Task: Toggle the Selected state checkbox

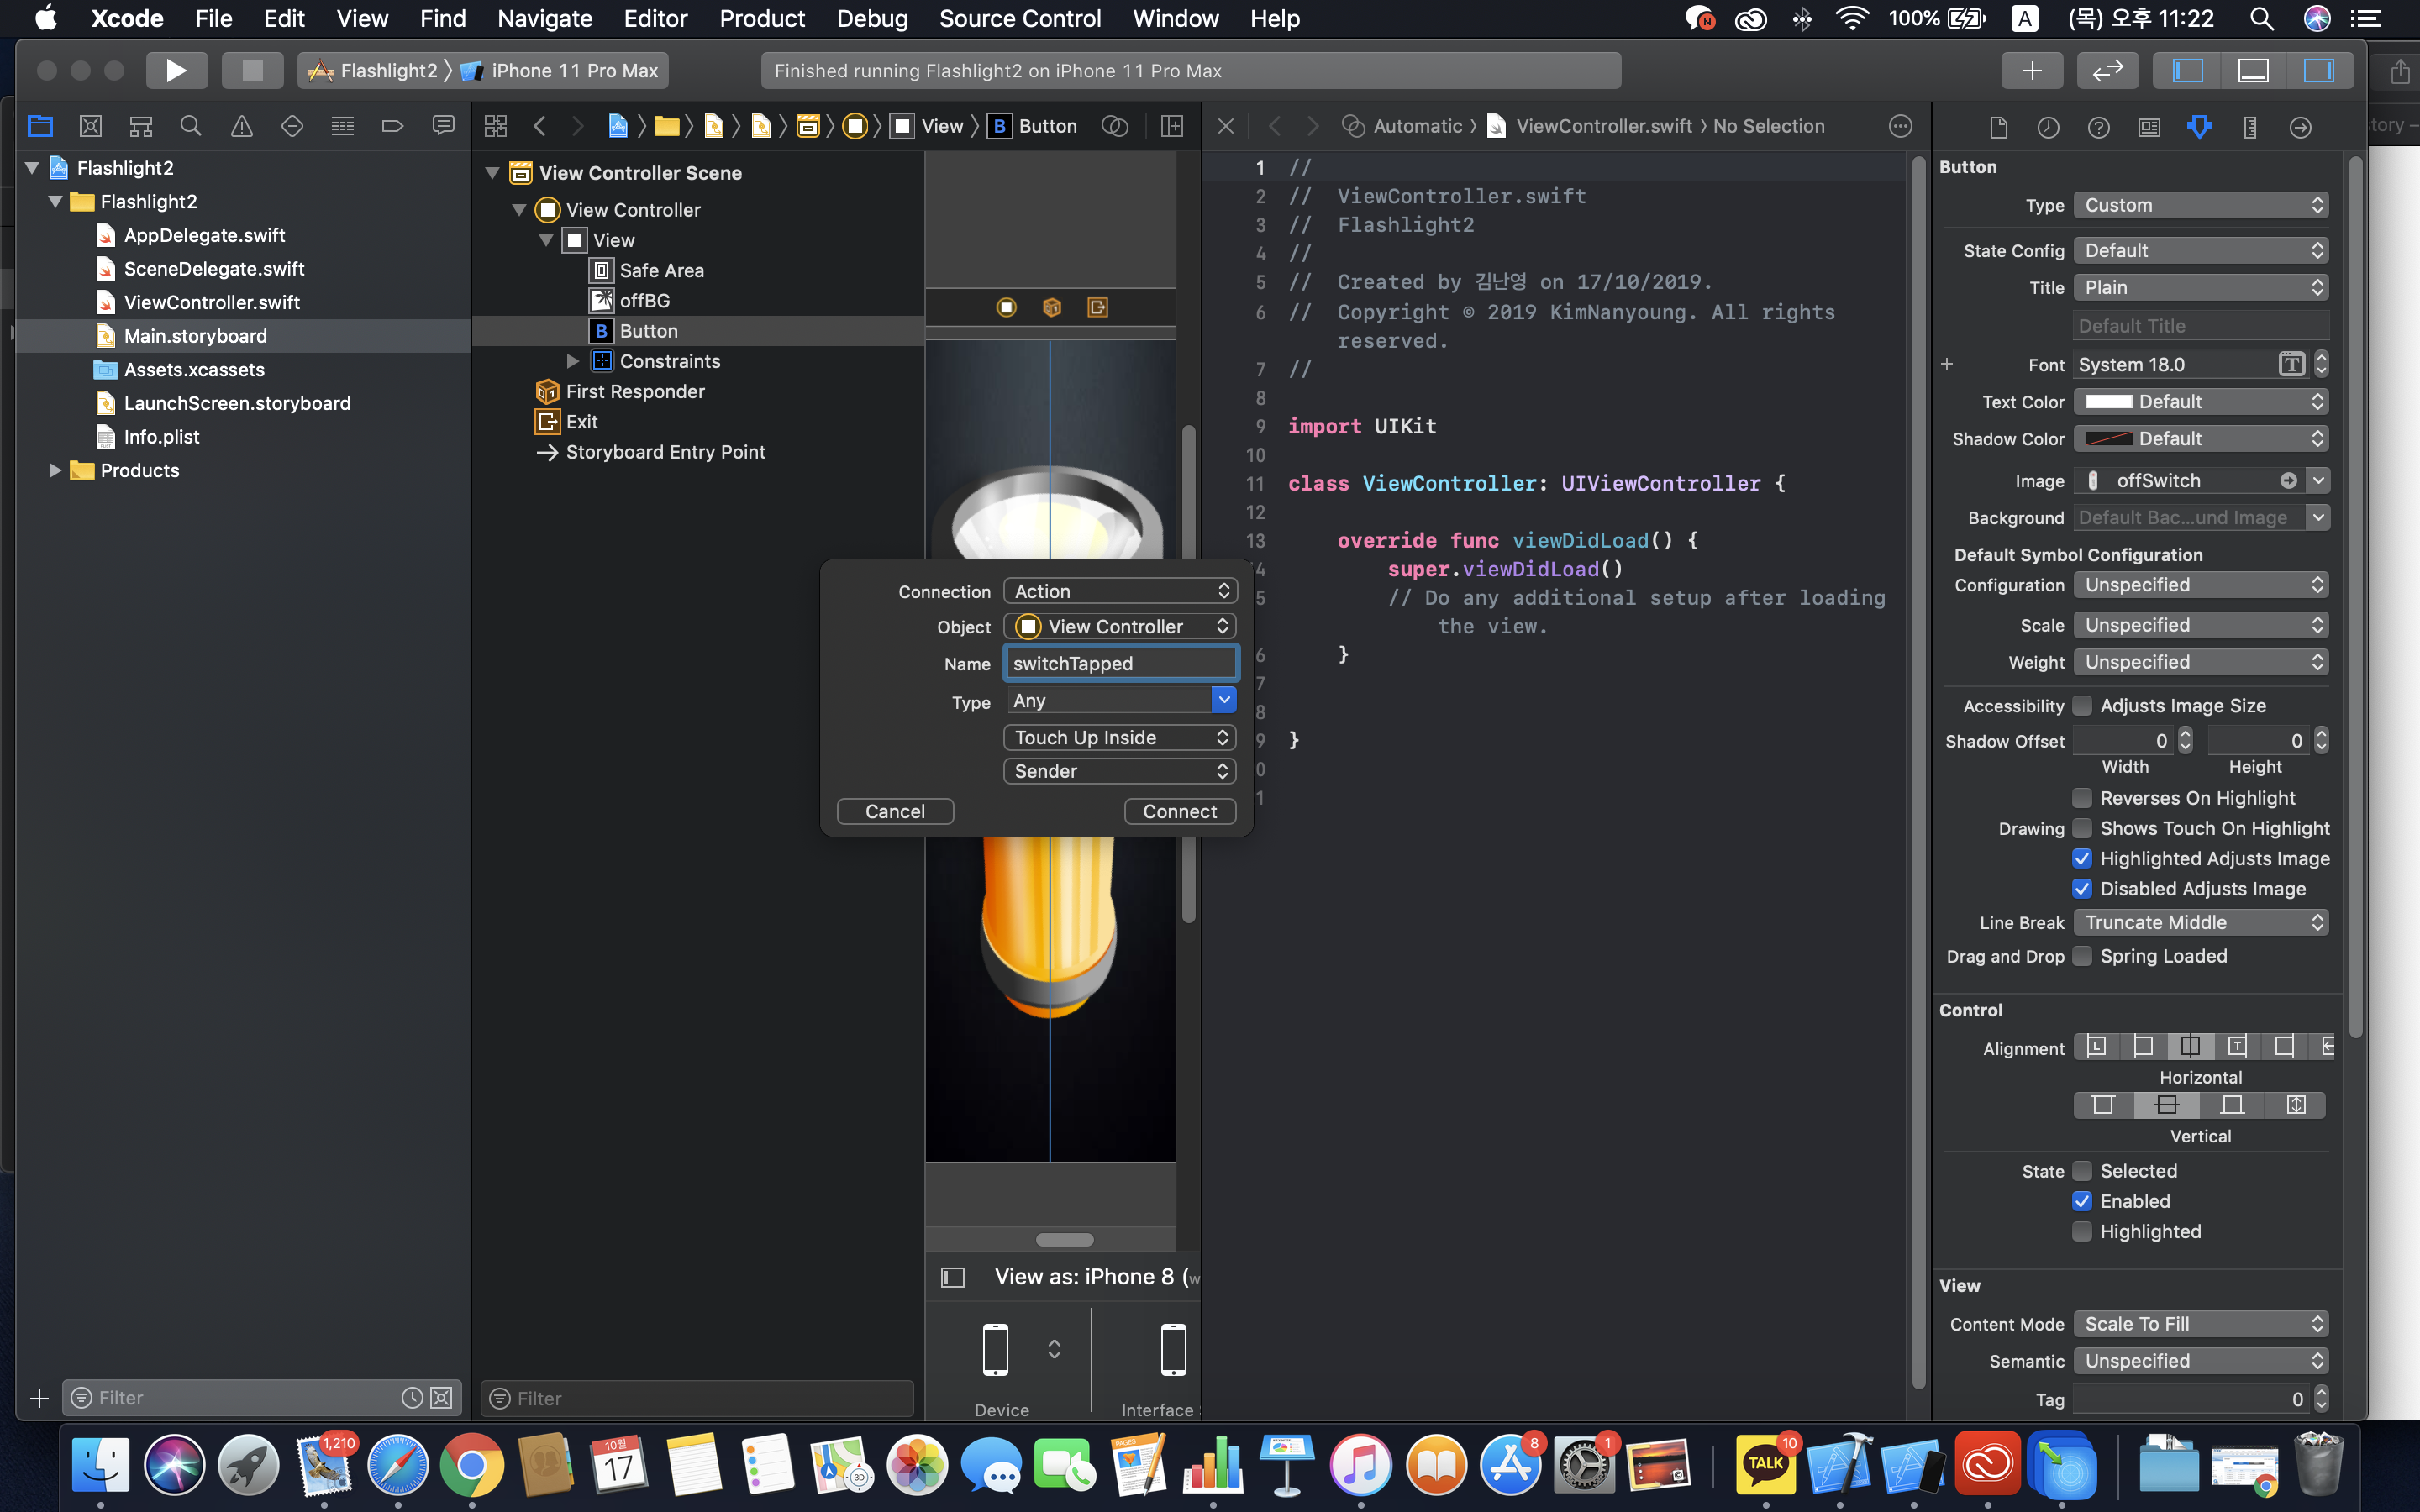Action: pos(2082,1171)
